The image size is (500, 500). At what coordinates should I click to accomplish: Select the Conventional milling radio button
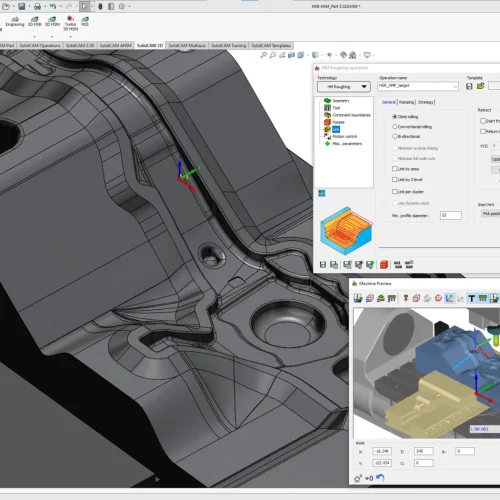(395, 127)
